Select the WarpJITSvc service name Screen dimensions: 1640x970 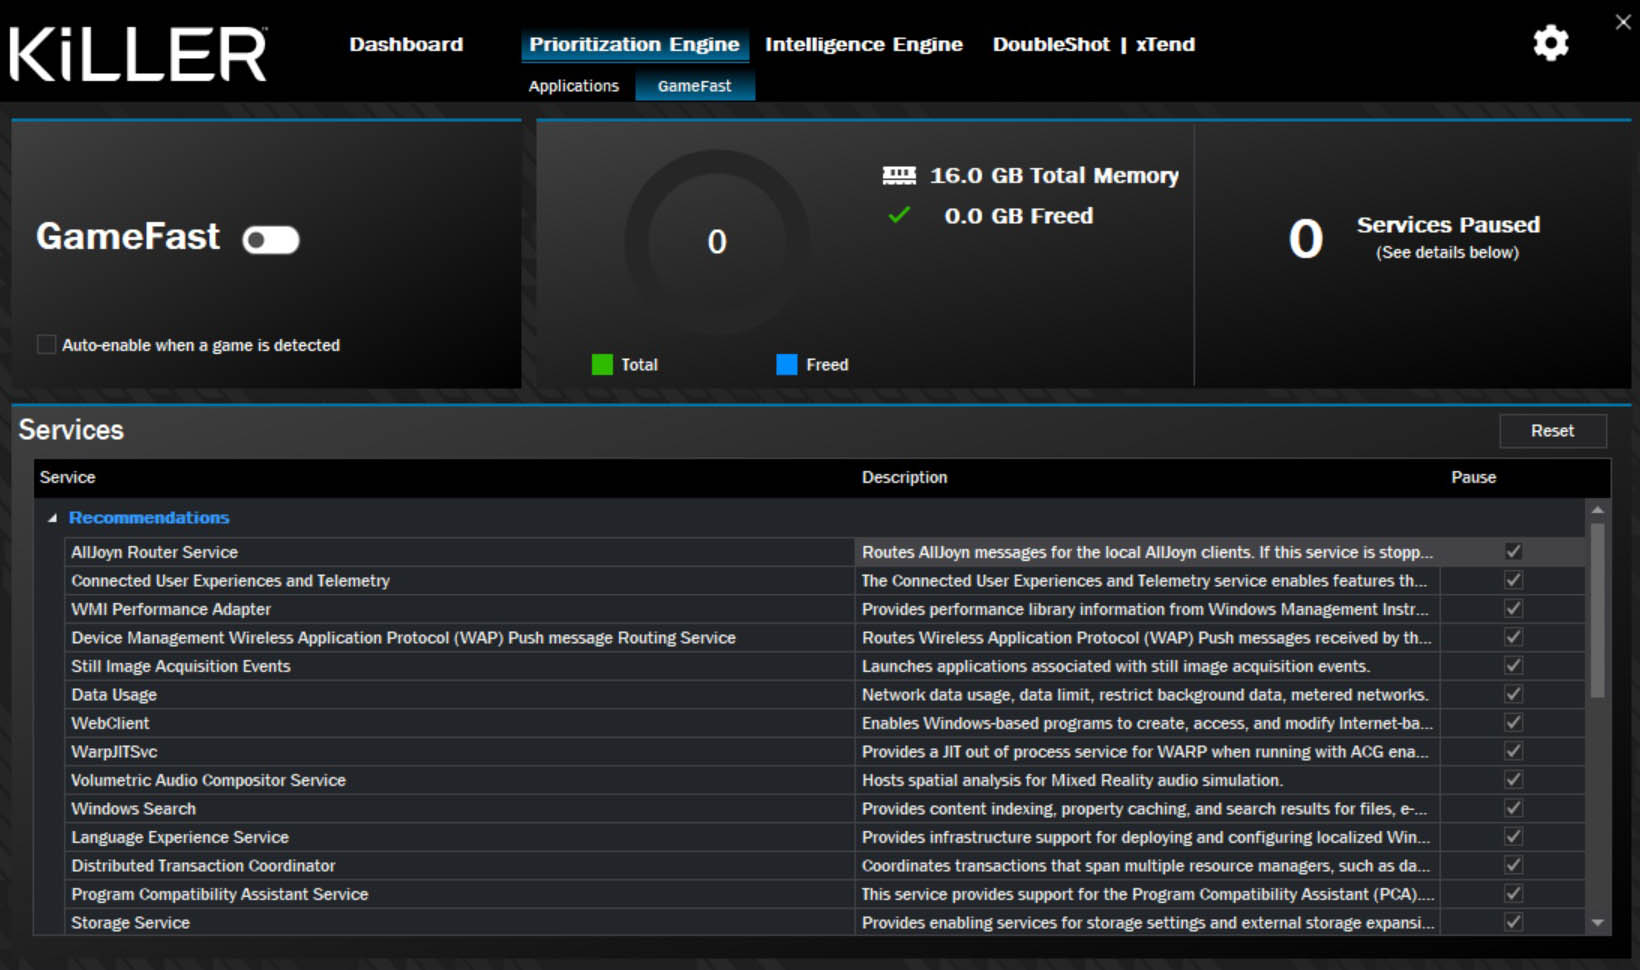coord(114,752)
